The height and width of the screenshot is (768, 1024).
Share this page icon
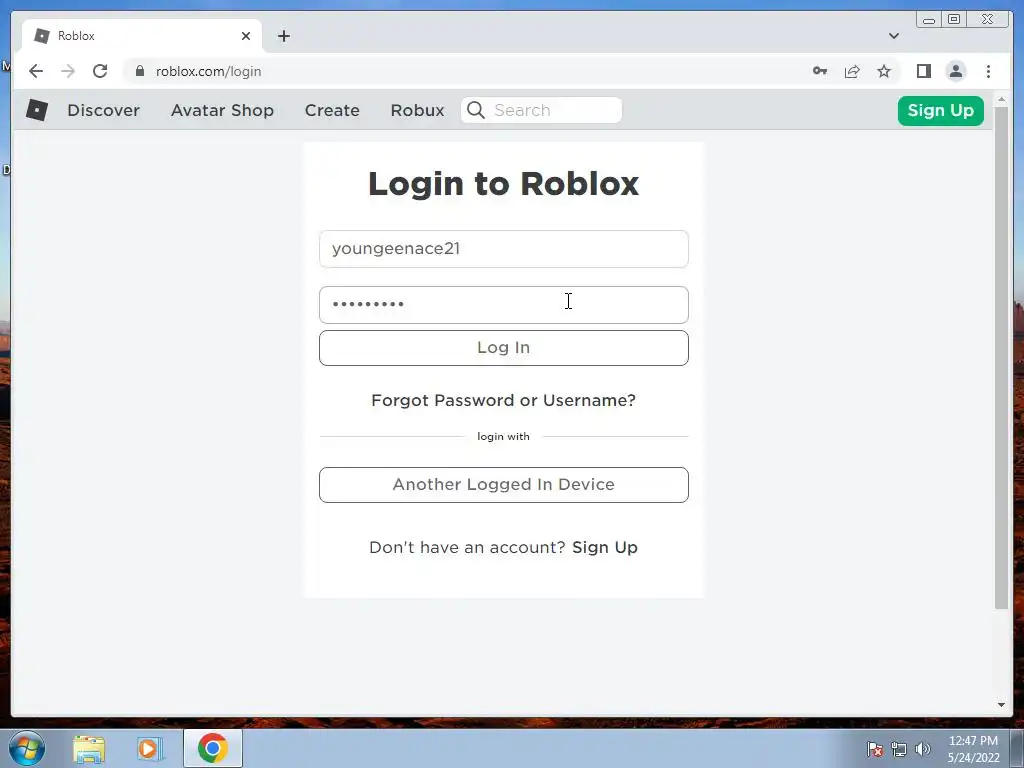tap(852, 71)
